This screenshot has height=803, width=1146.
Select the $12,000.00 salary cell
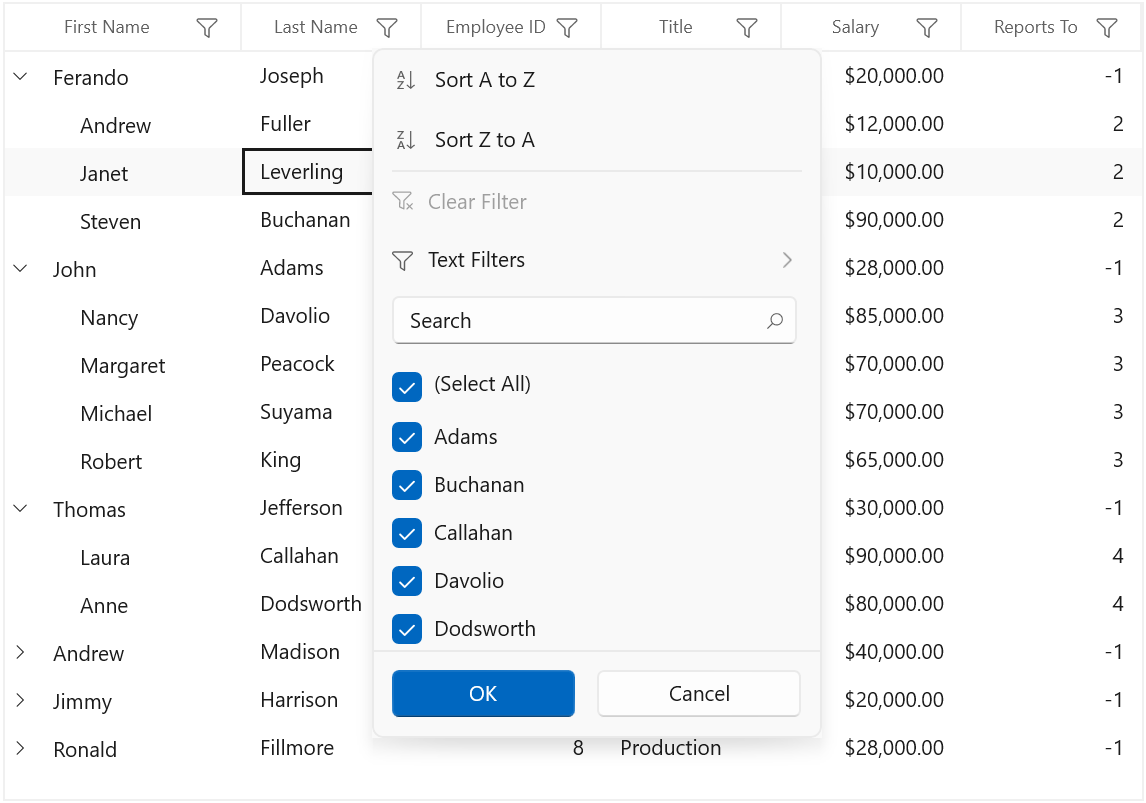tap(894, 124)
